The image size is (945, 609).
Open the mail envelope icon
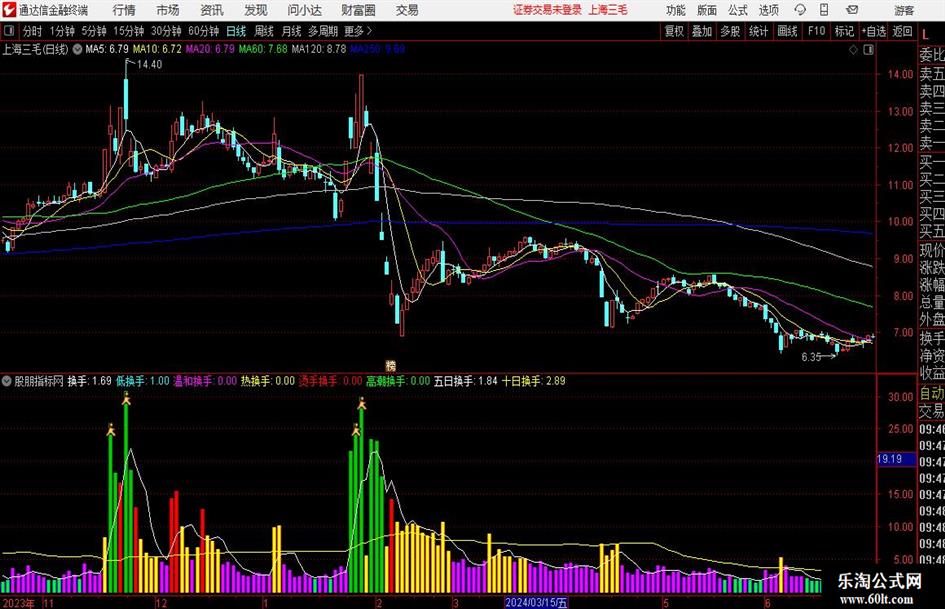pos(852,10)
